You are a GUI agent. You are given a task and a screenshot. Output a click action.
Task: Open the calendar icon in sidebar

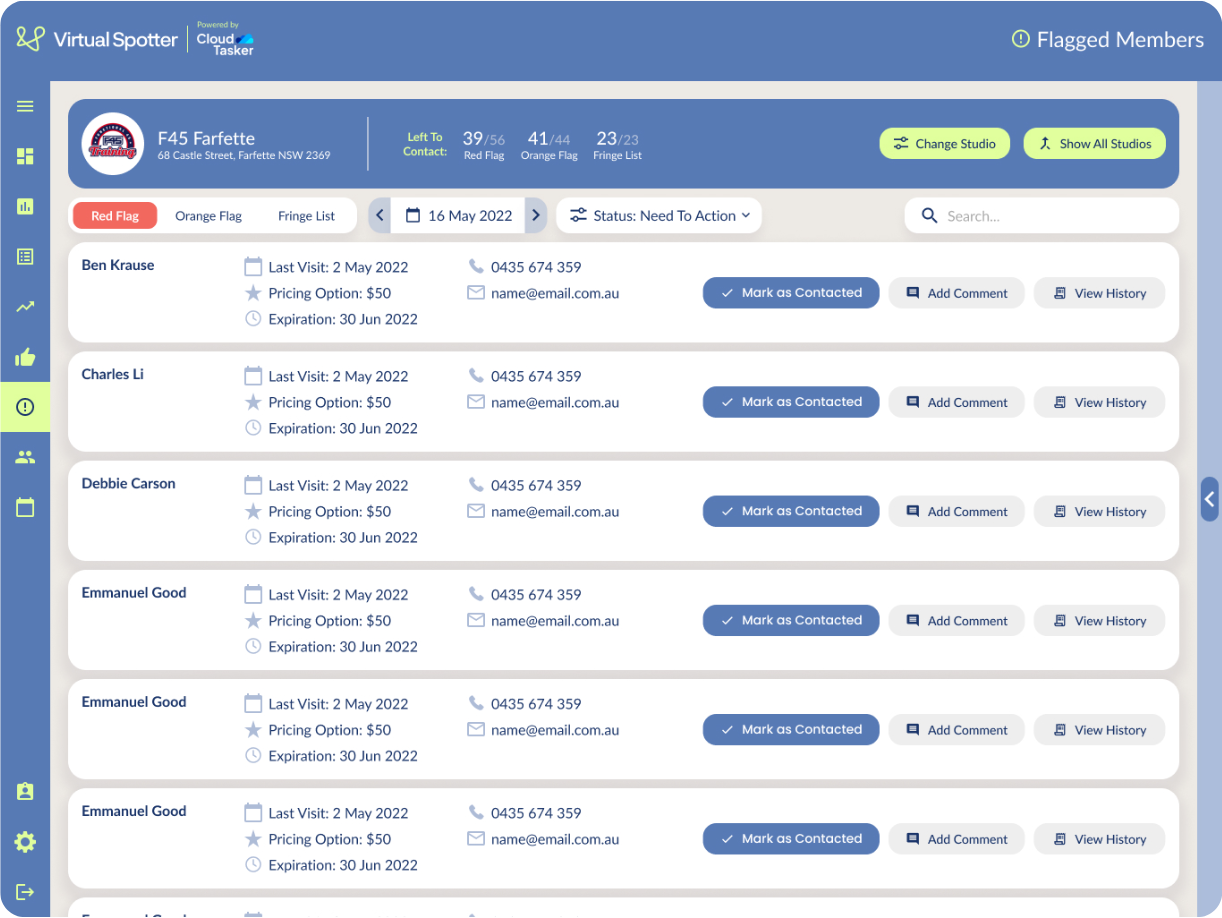tap(25, 507)
